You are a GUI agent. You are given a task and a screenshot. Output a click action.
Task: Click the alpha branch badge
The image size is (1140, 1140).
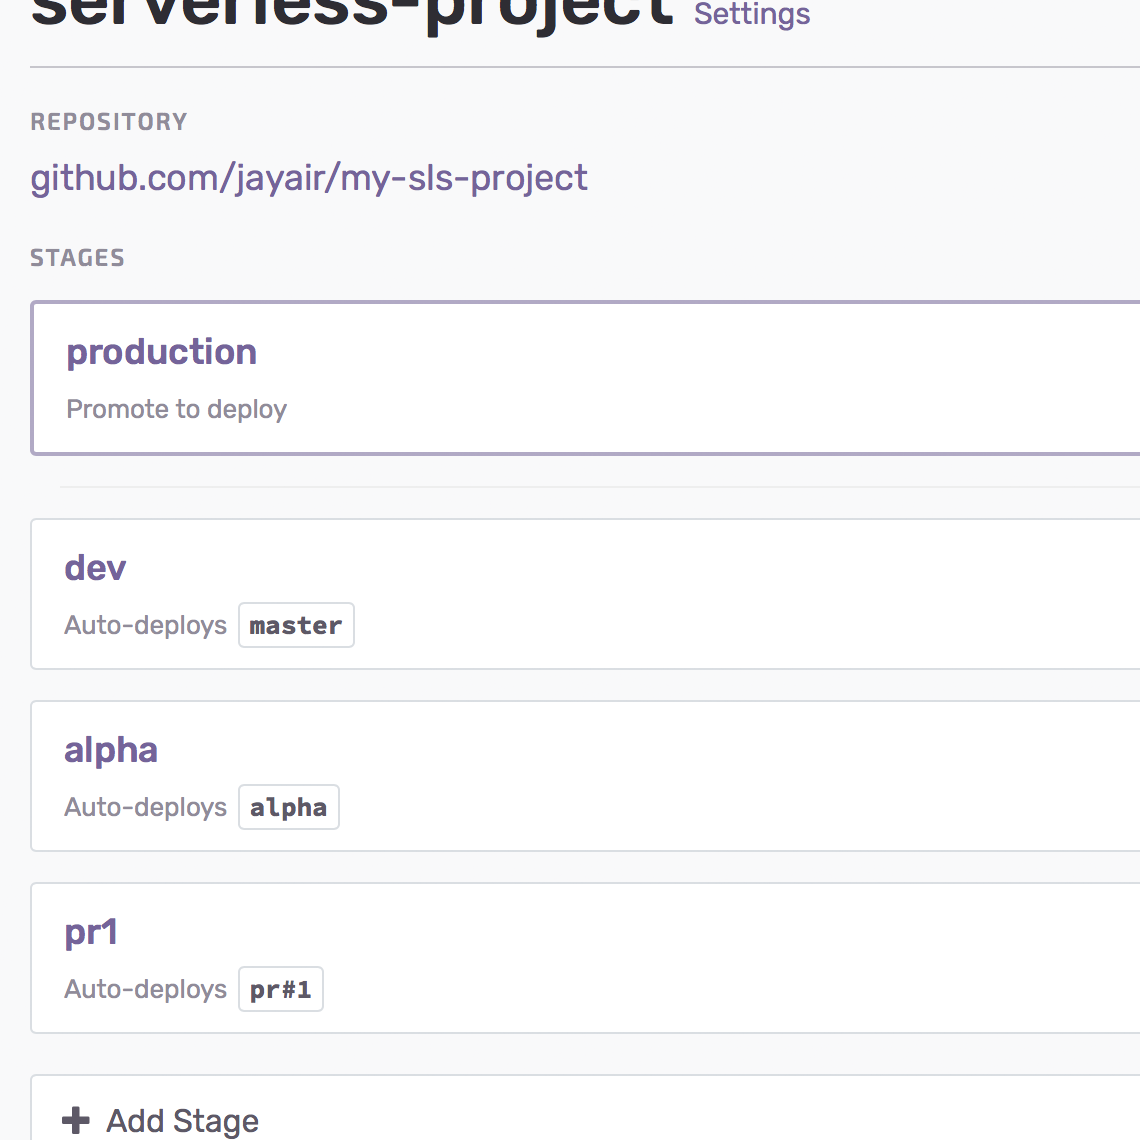click(x=289, y=807)
